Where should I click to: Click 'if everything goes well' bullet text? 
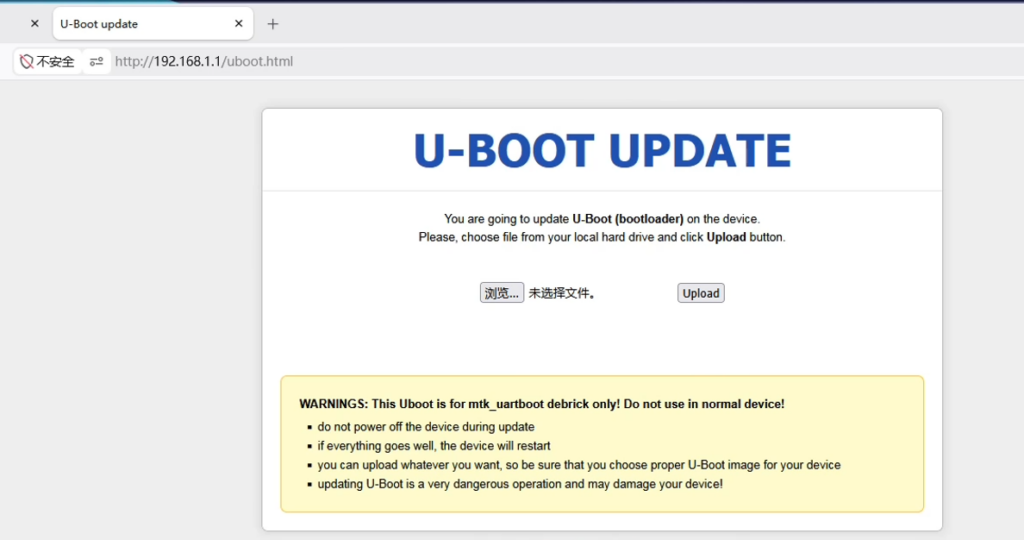(434, 446)
